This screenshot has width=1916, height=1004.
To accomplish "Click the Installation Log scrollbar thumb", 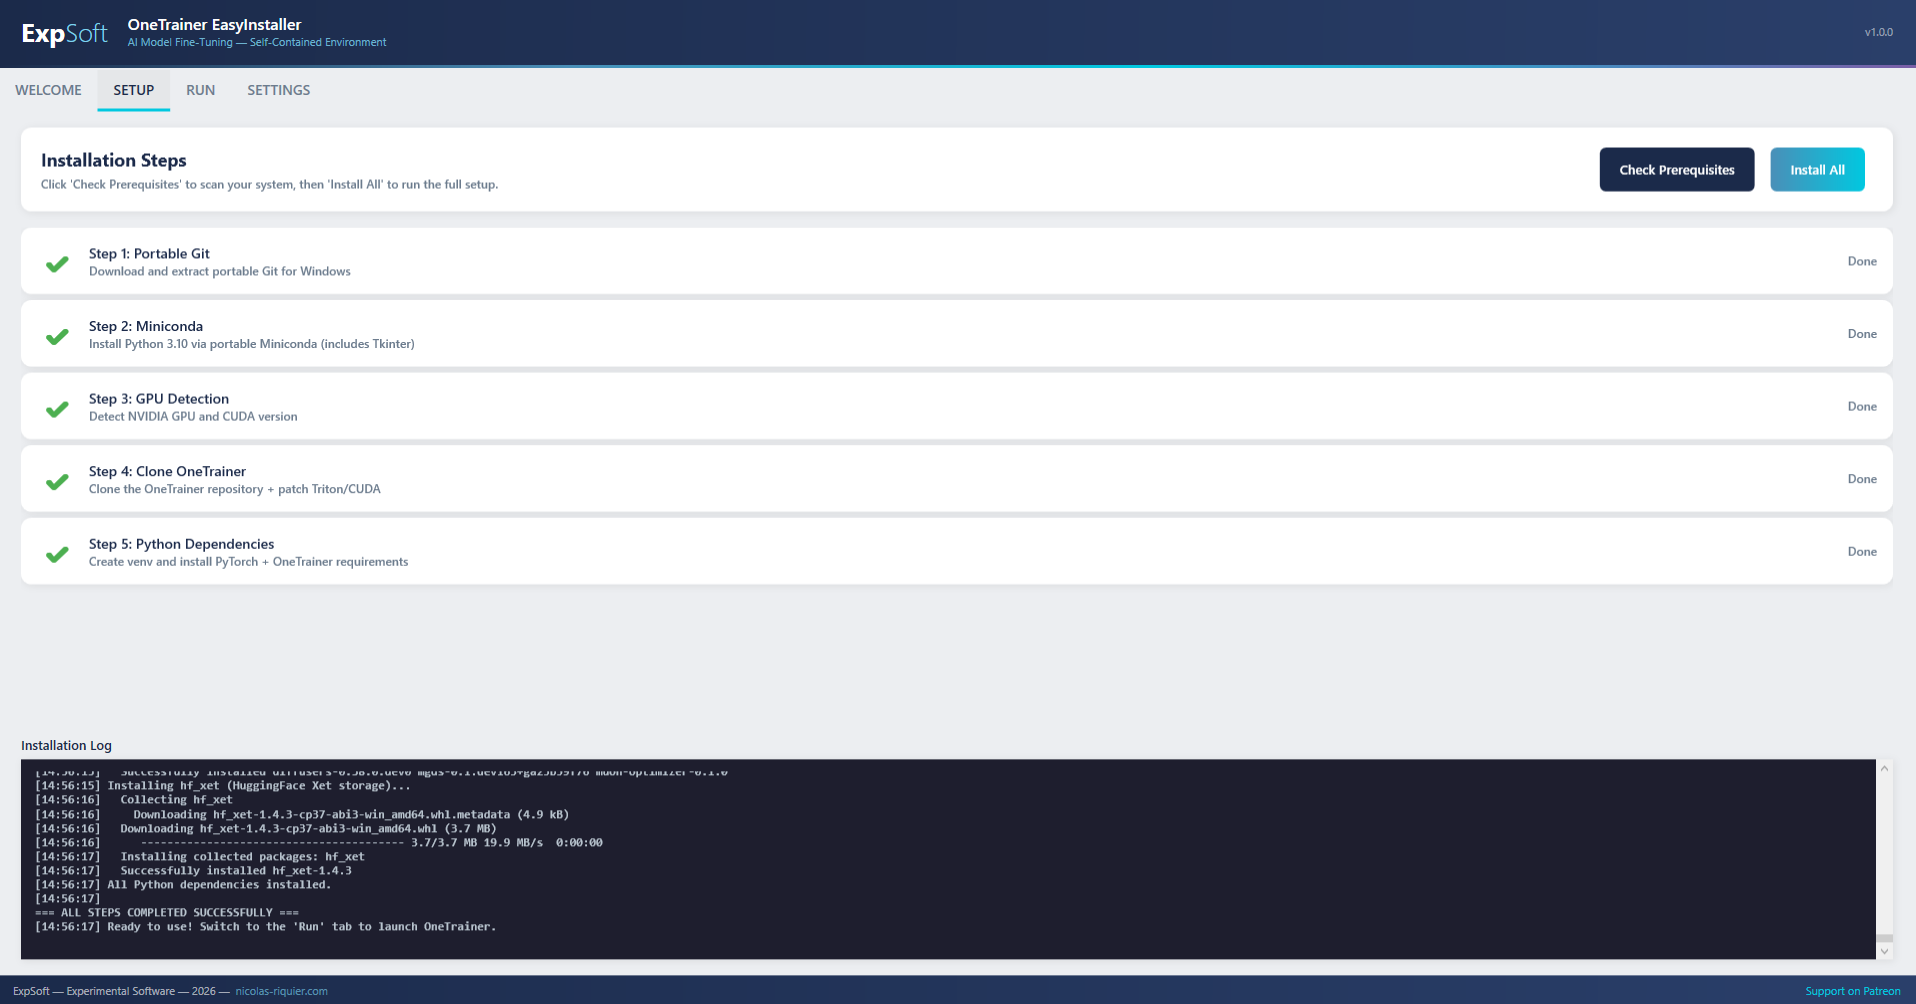I will [x=1884, y=939].
